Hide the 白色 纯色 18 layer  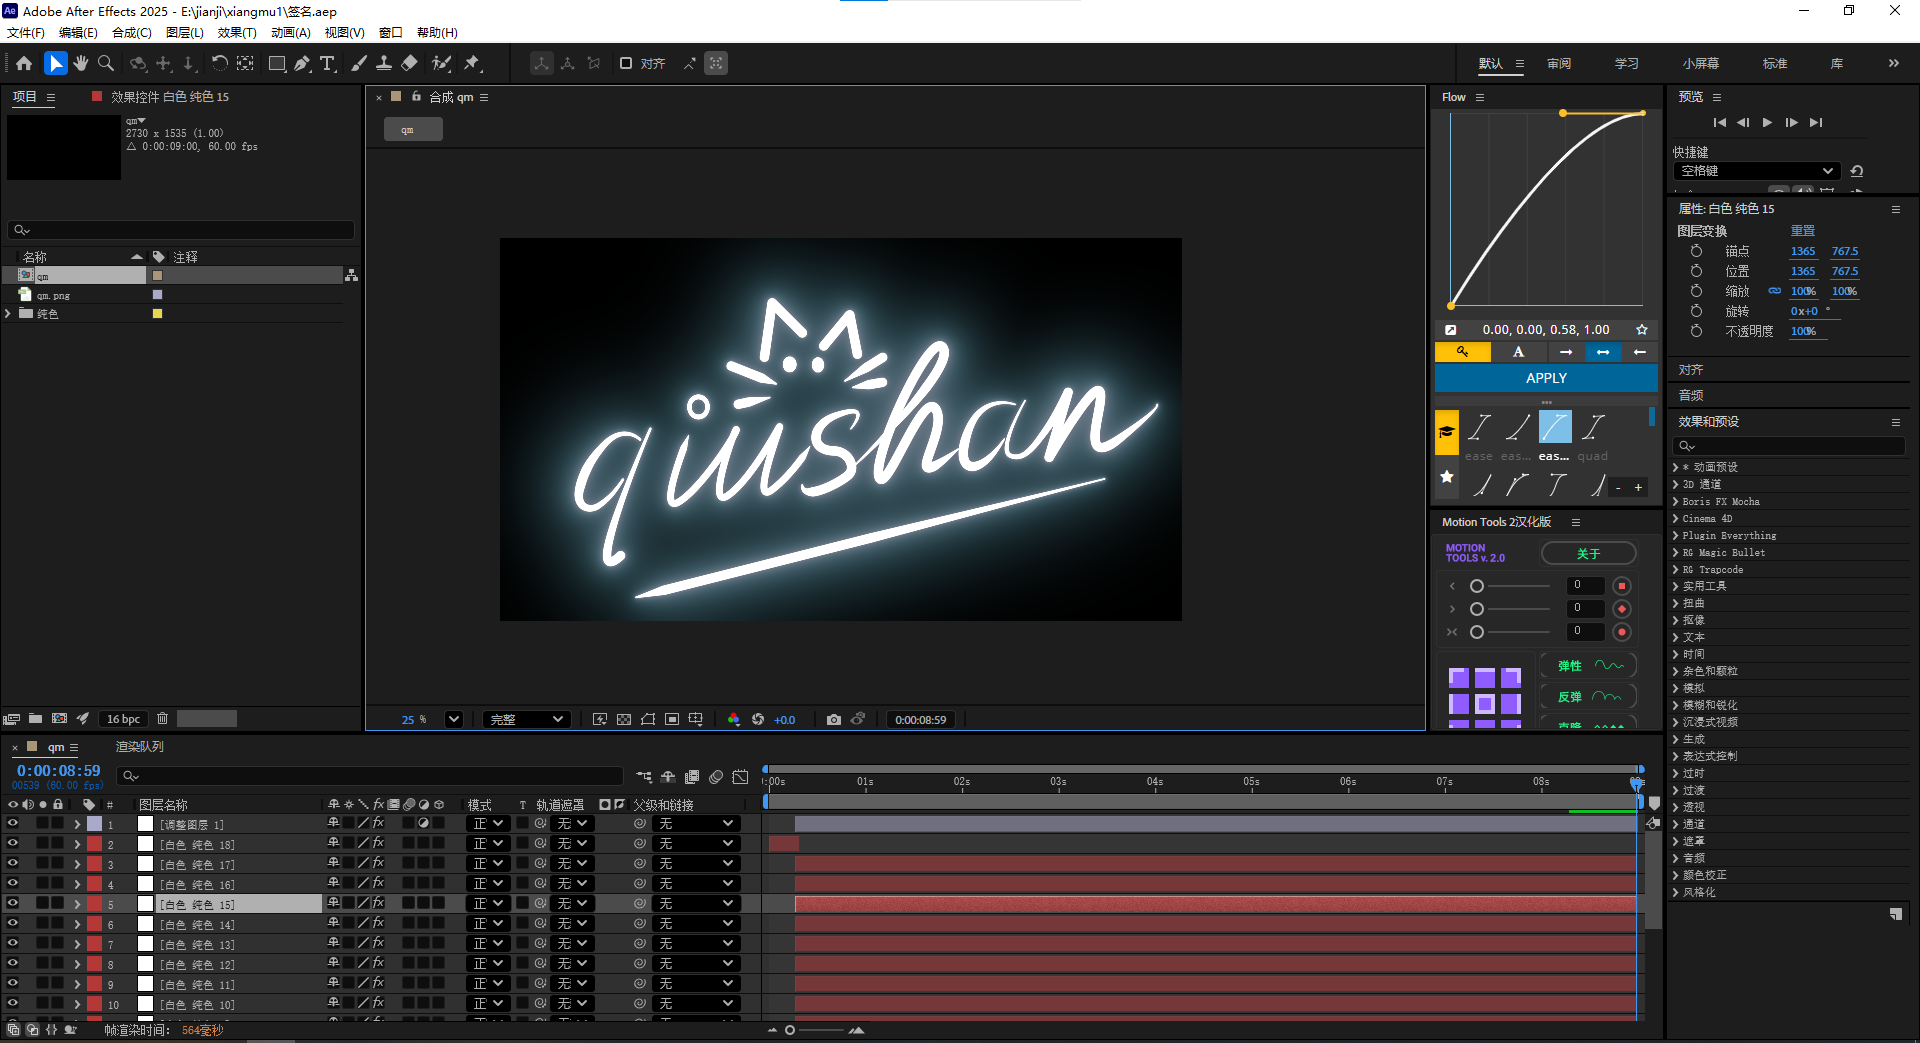[x=13, y=843]
